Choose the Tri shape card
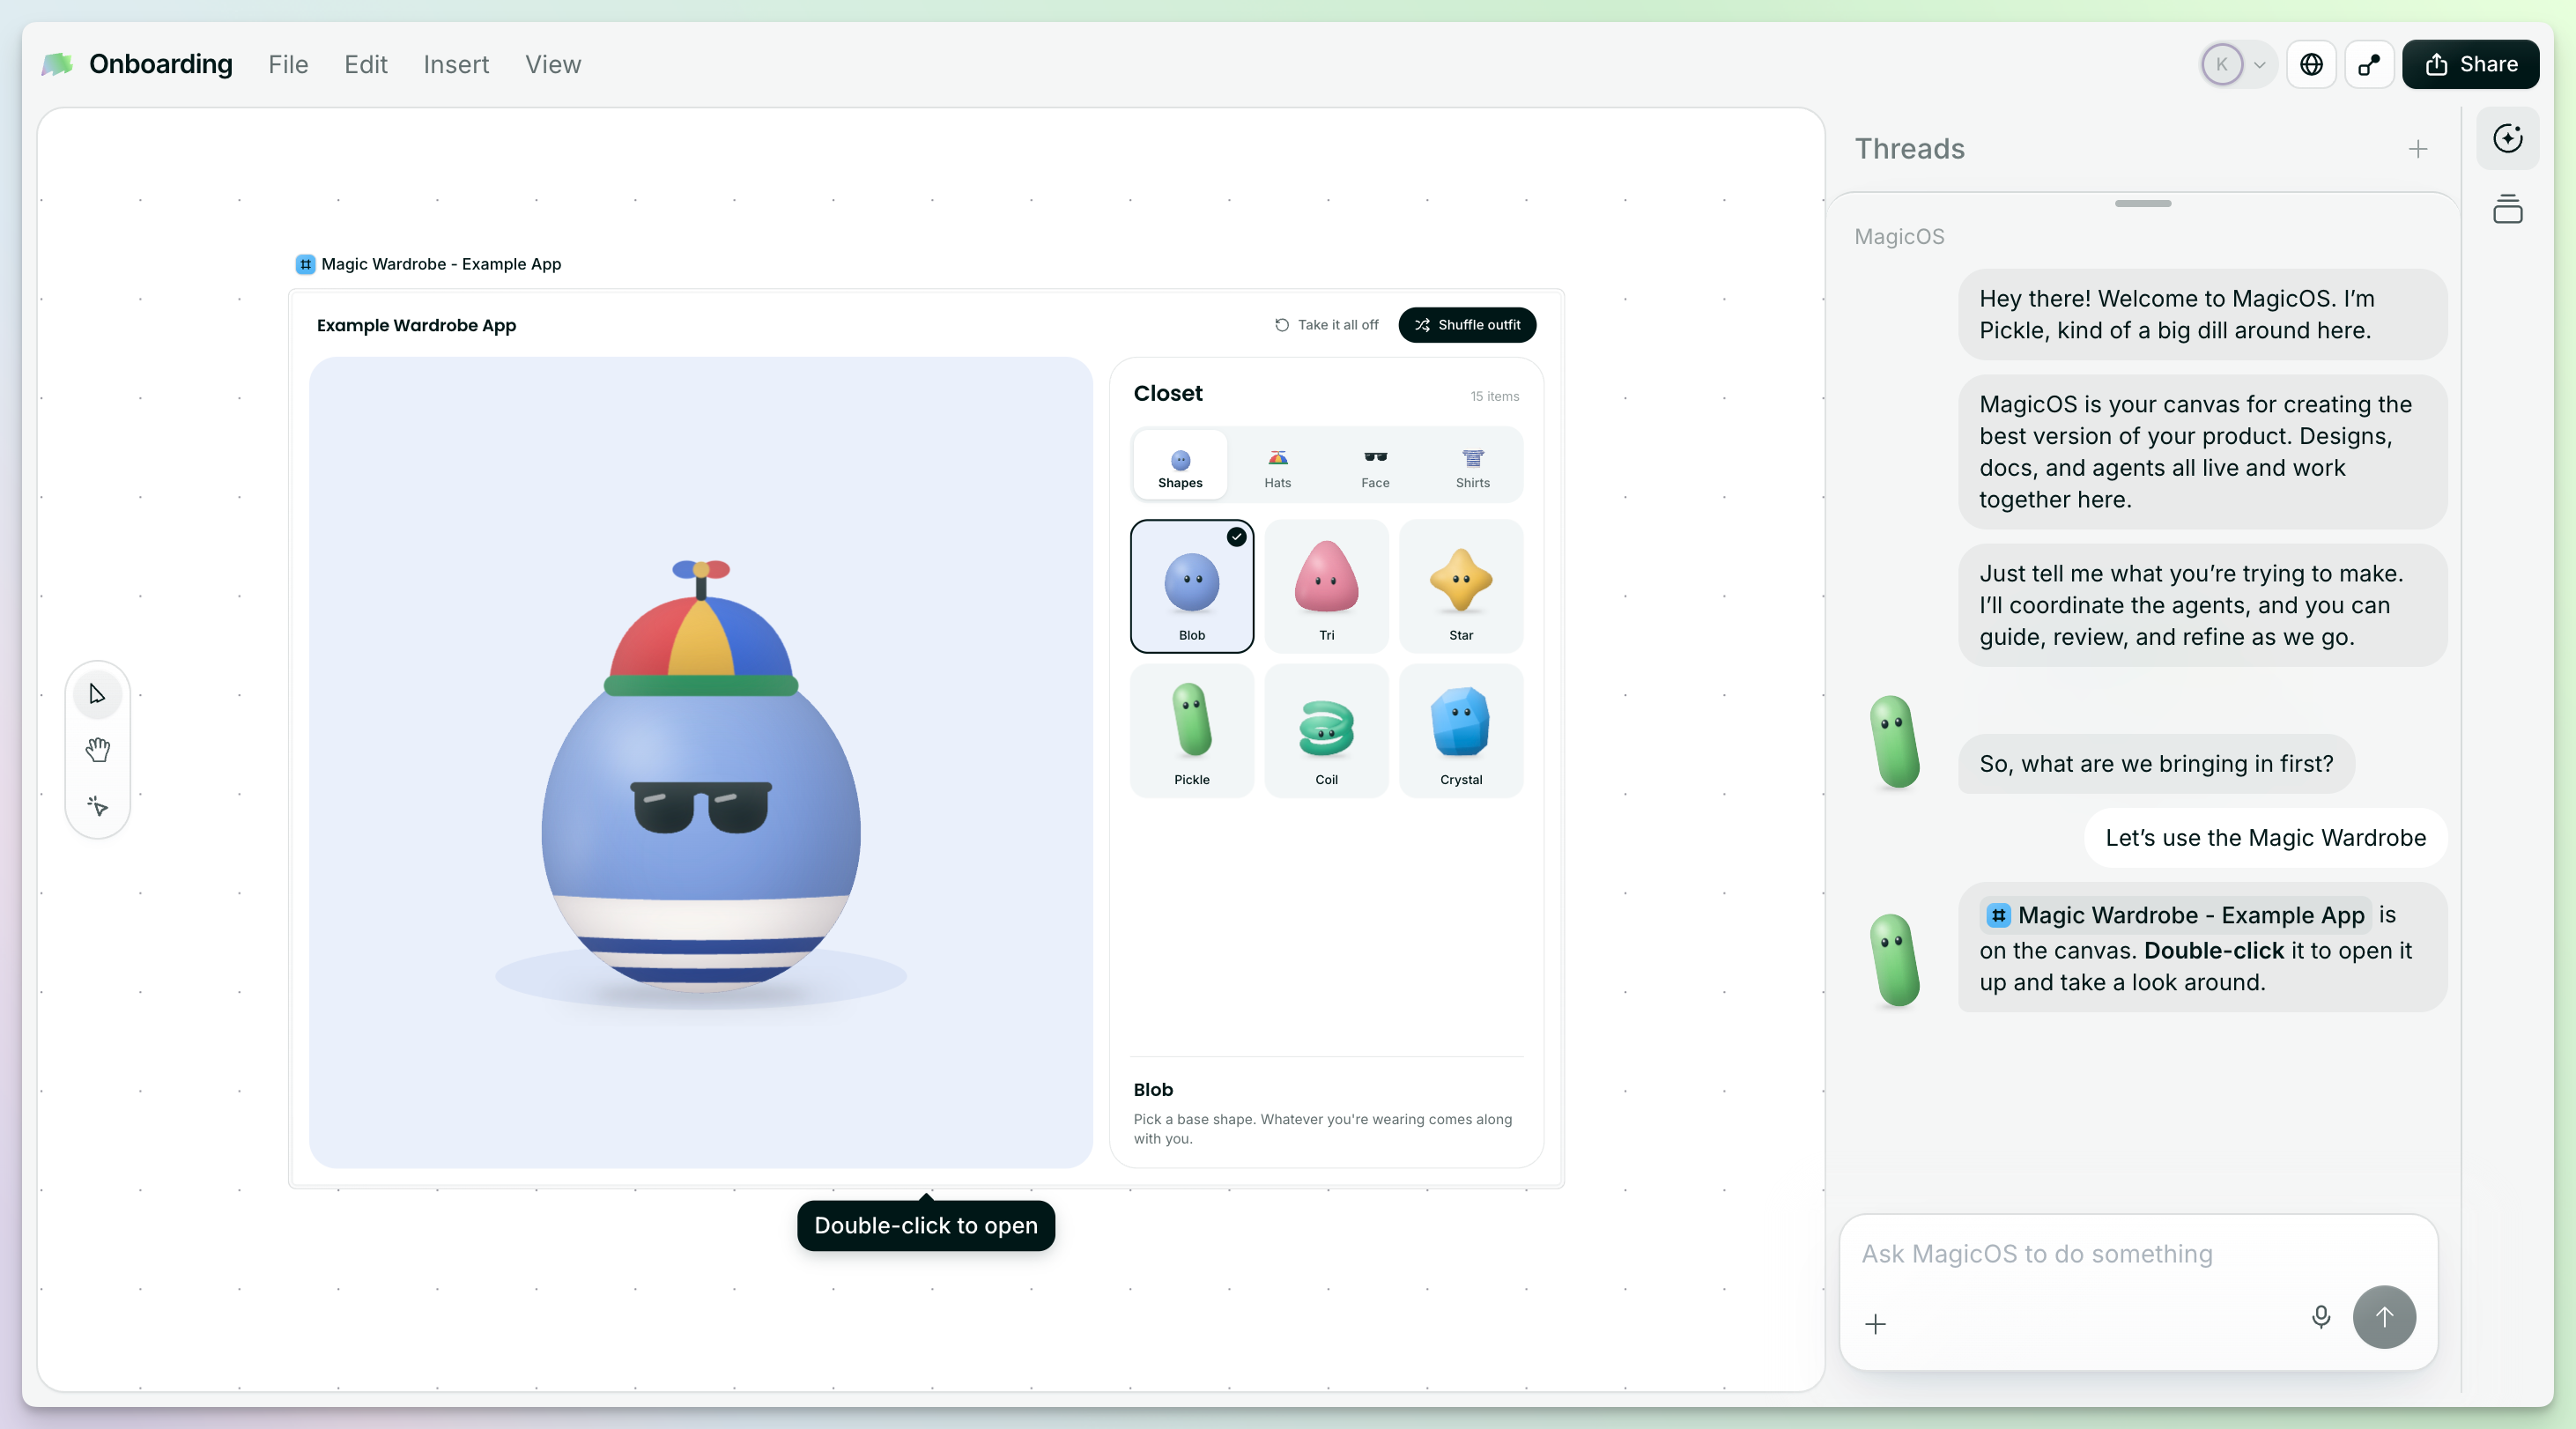Image resolution: width=2576 pixels, height=1429 pixels. point(1326,586)
